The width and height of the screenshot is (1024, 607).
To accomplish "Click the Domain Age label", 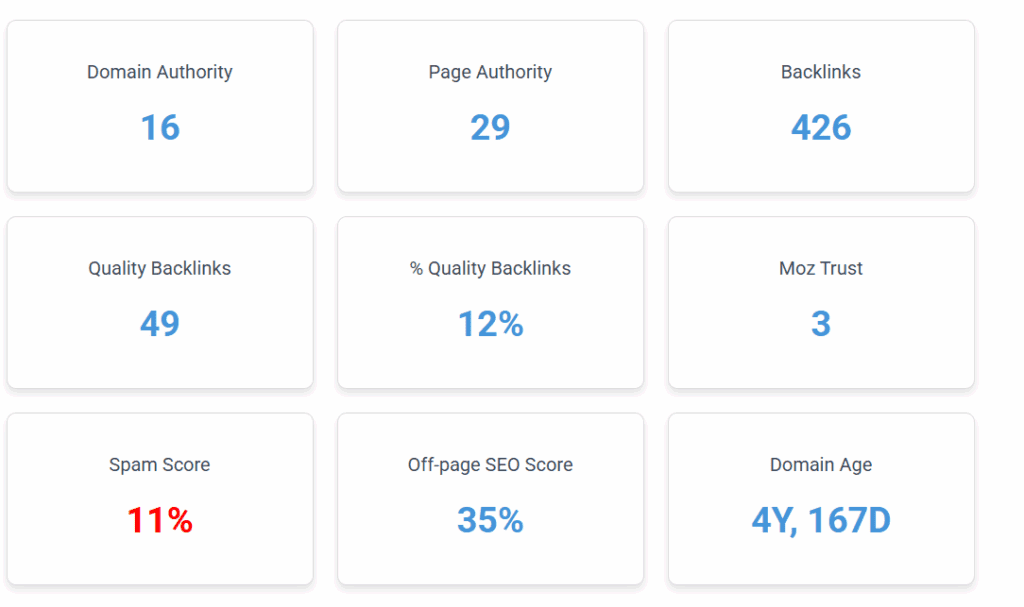I will pyautogui.click(x=821, y=465).
